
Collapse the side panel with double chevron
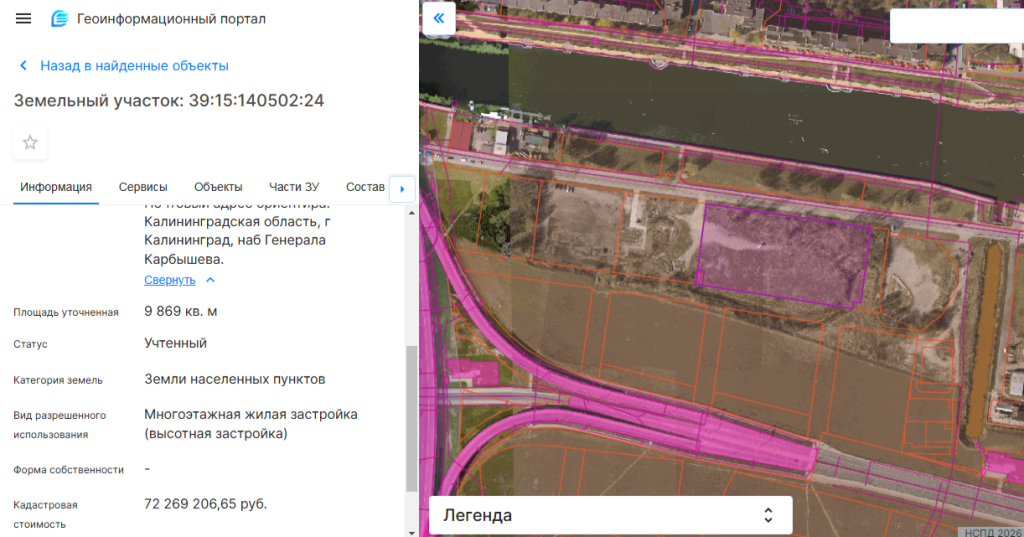(x=439, y=18)
